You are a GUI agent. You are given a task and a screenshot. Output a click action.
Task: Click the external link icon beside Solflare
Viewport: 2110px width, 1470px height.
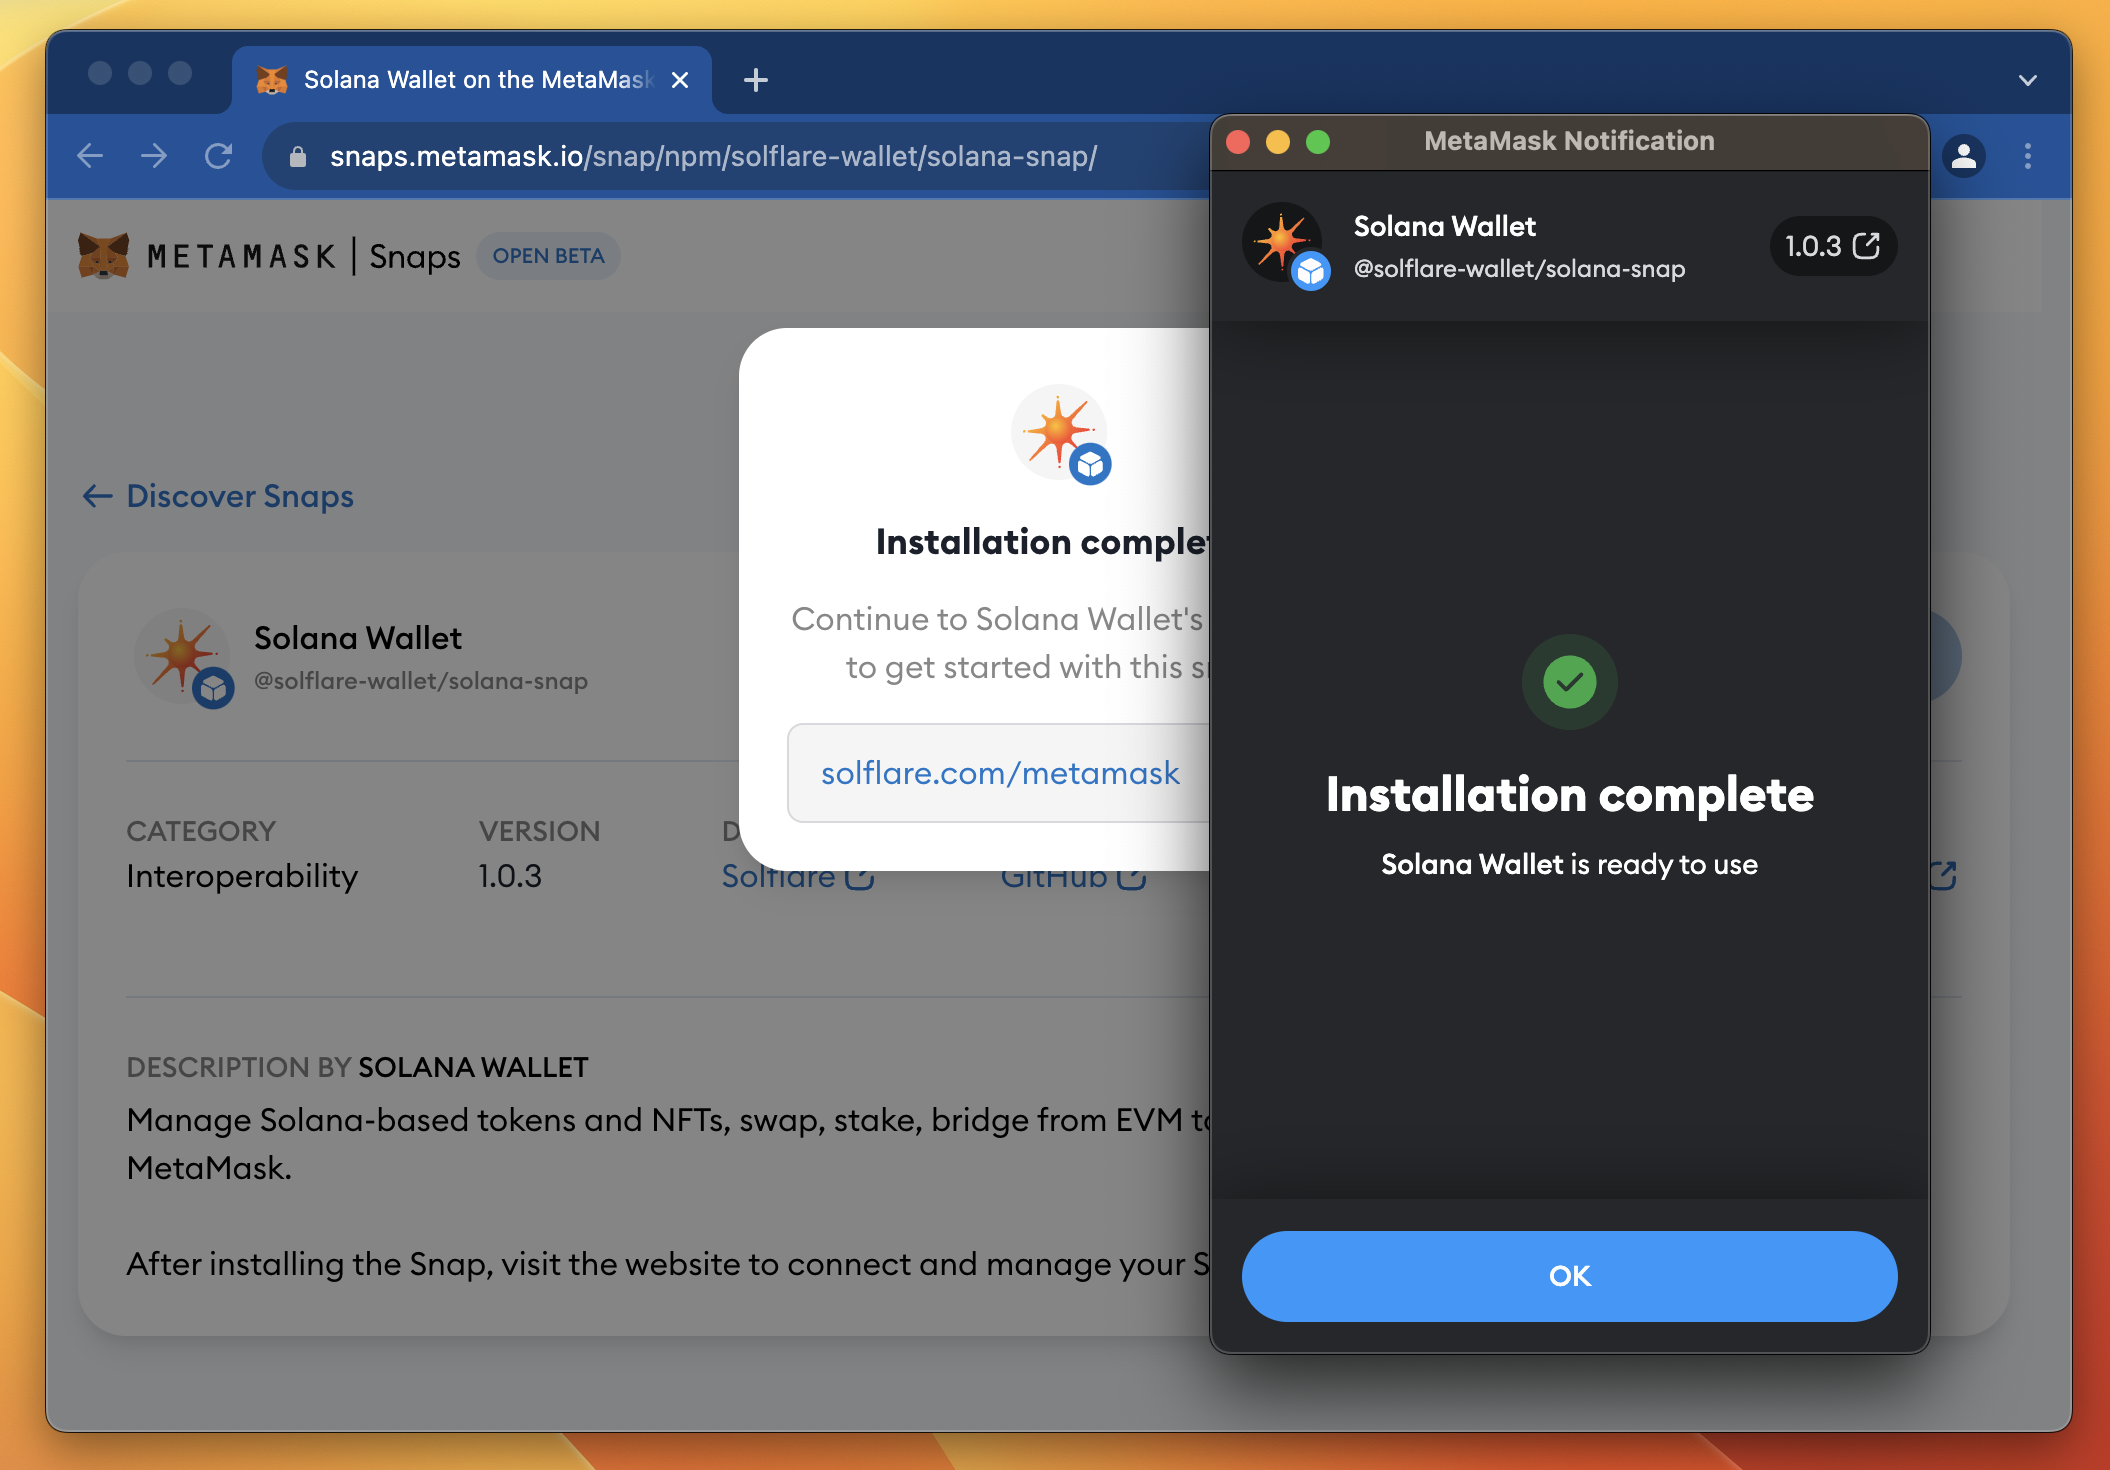click(859, 876)
